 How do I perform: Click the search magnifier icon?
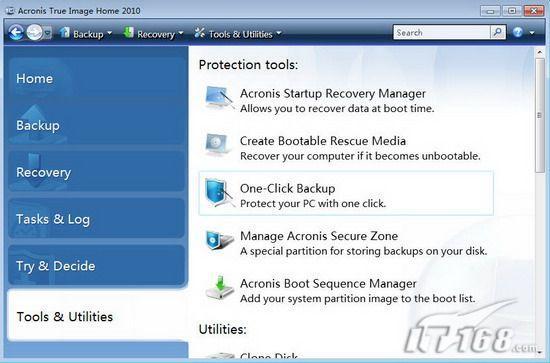(x=498, y=33)
